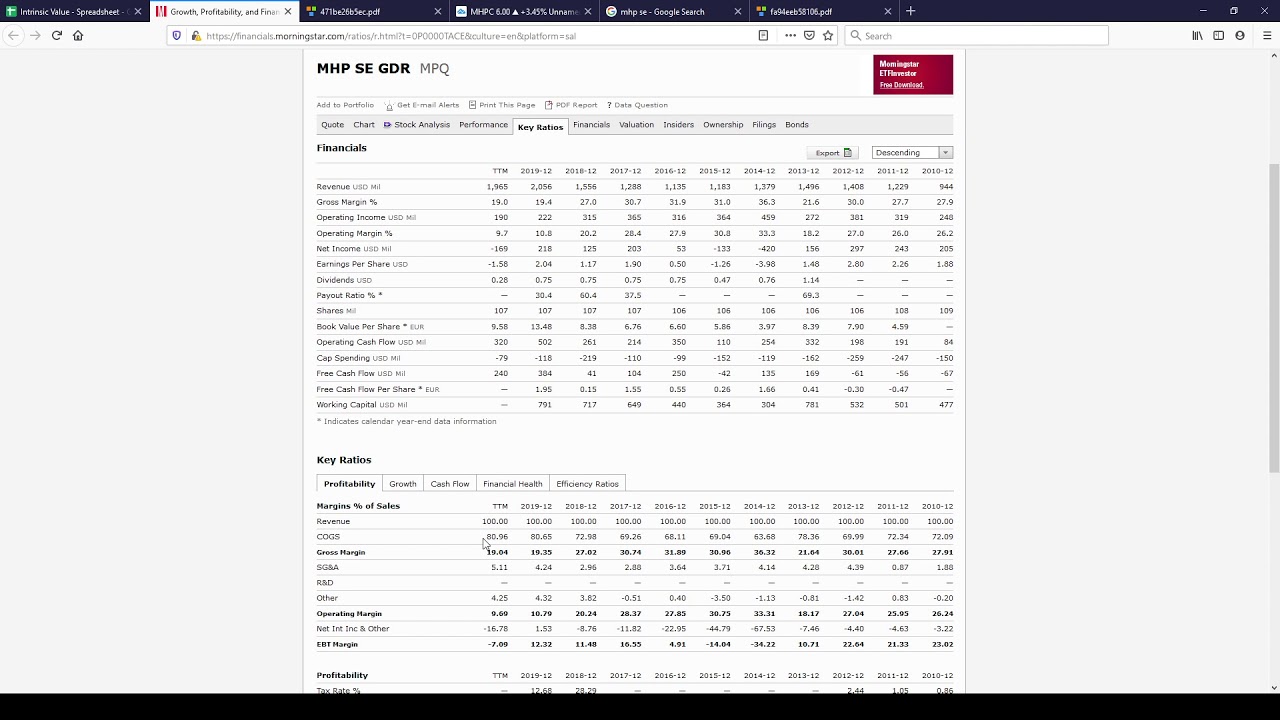Open the Ownership tab

[723, 125]
